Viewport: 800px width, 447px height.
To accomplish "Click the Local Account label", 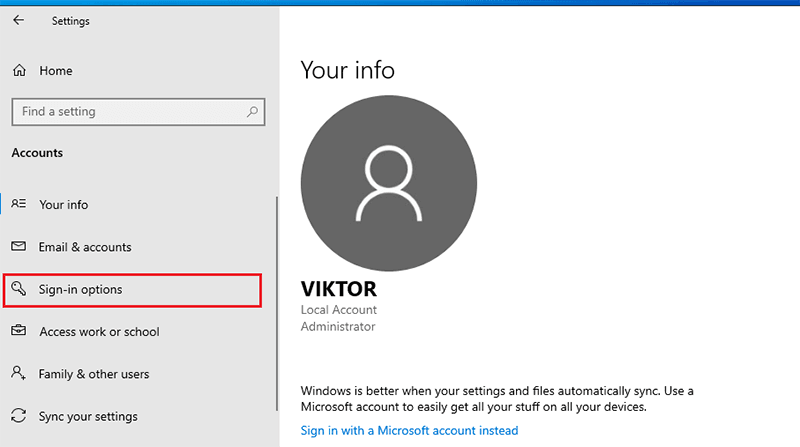I will (339, 310).
